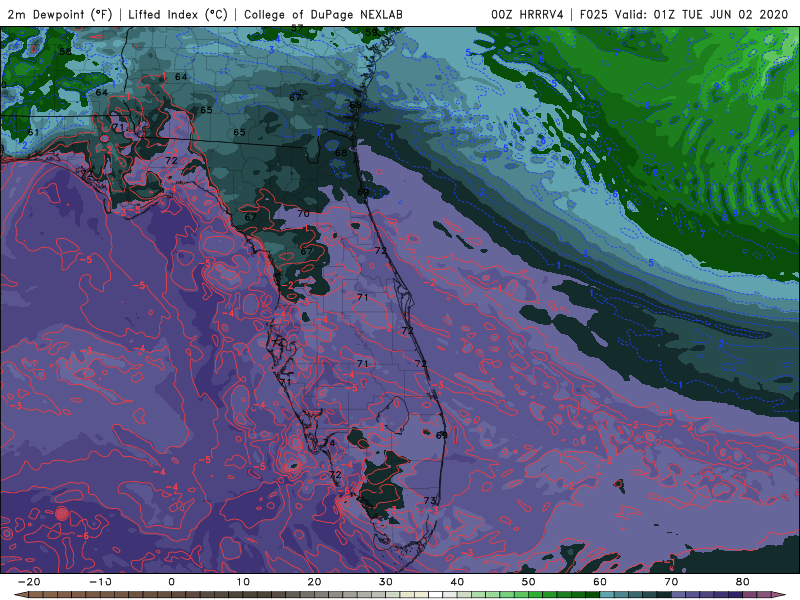Click the -20 label on the color scale
The image size is (800, 600).
click(x=29, y=582)
